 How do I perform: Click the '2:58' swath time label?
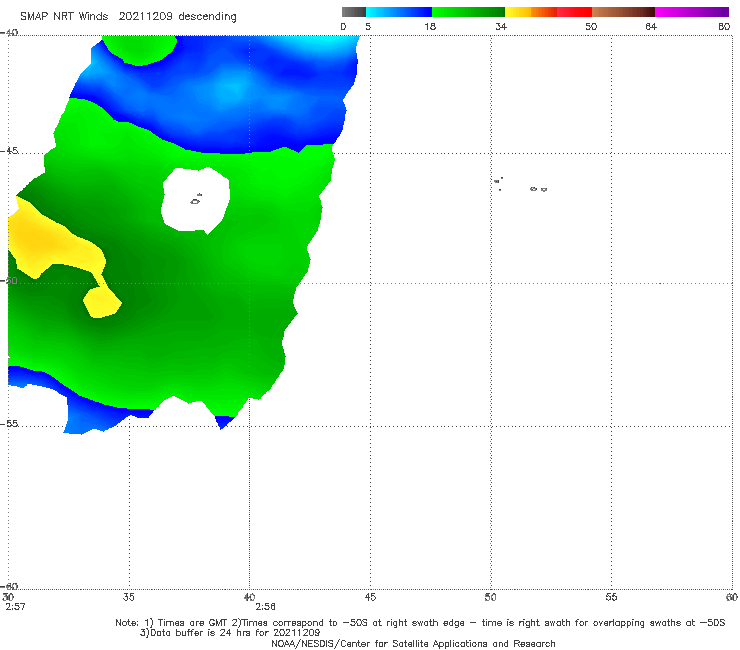[x=265, y=607]
